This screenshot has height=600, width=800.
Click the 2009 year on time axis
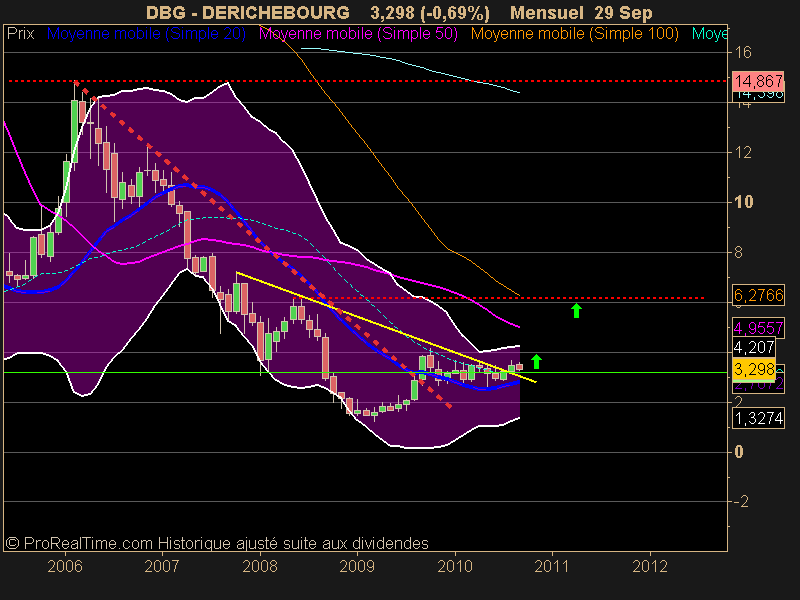(357, 566)
